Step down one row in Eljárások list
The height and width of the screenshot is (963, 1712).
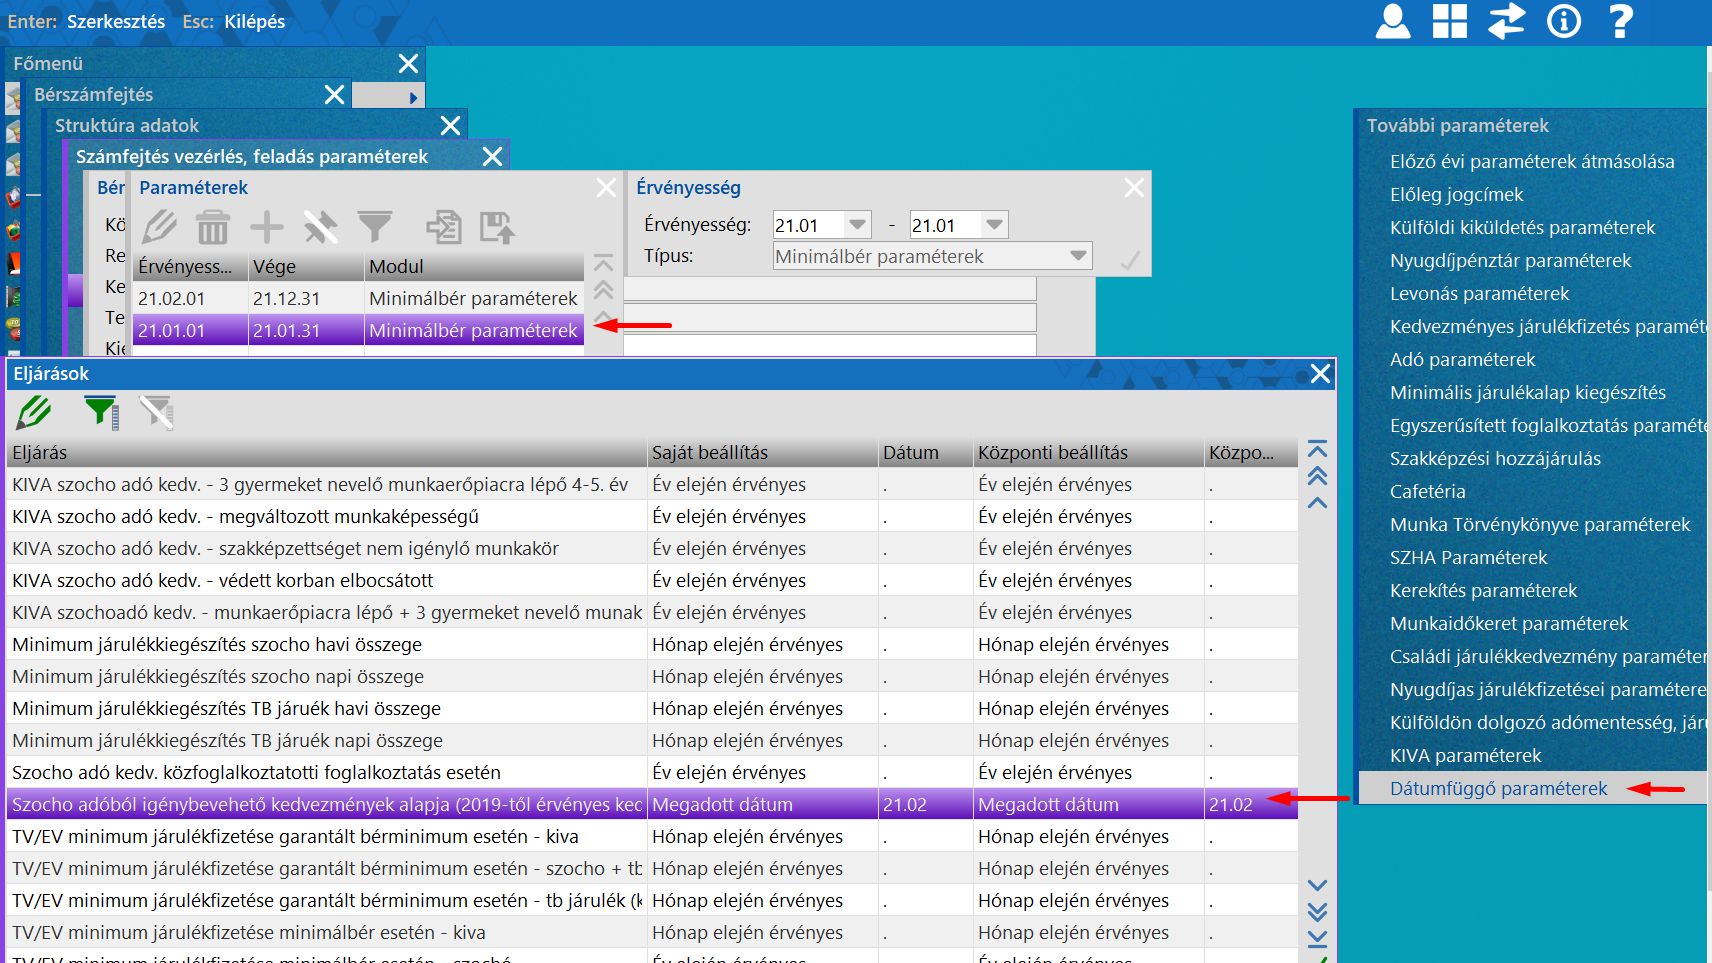click(x=1318, y=886)
